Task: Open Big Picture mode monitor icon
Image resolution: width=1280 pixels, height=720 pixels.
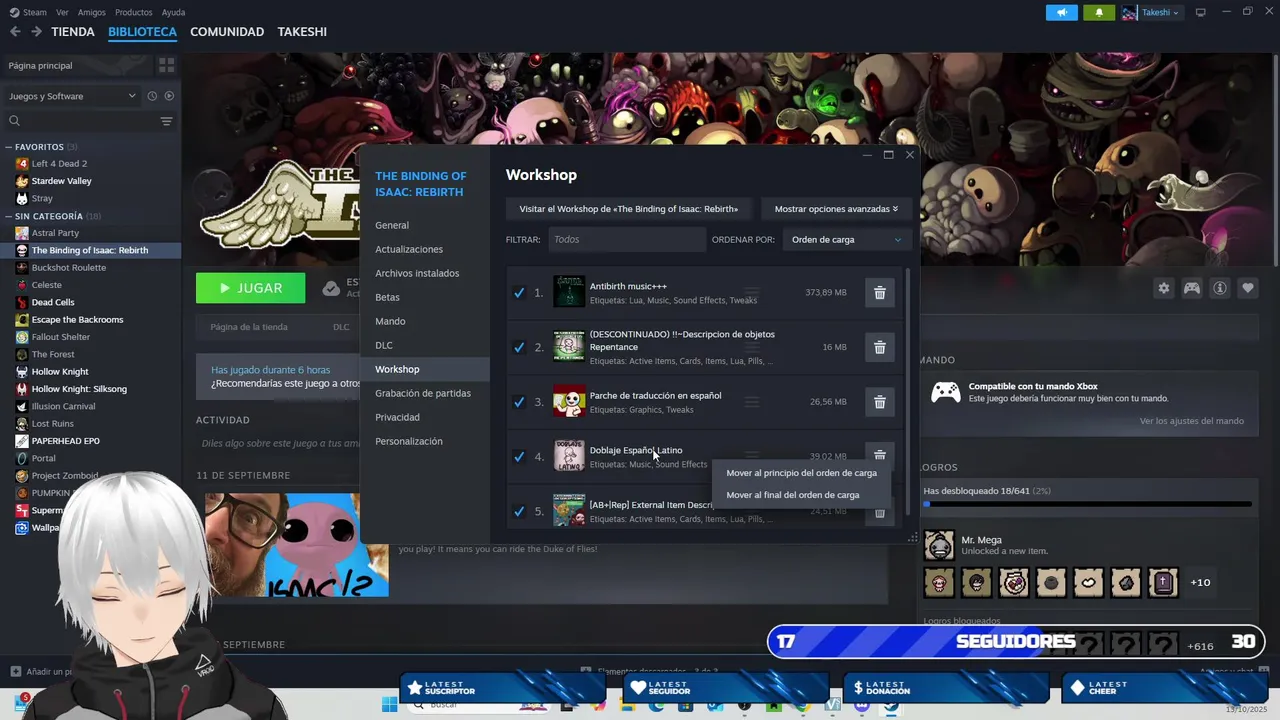Action: click(x=1200, y=12)
